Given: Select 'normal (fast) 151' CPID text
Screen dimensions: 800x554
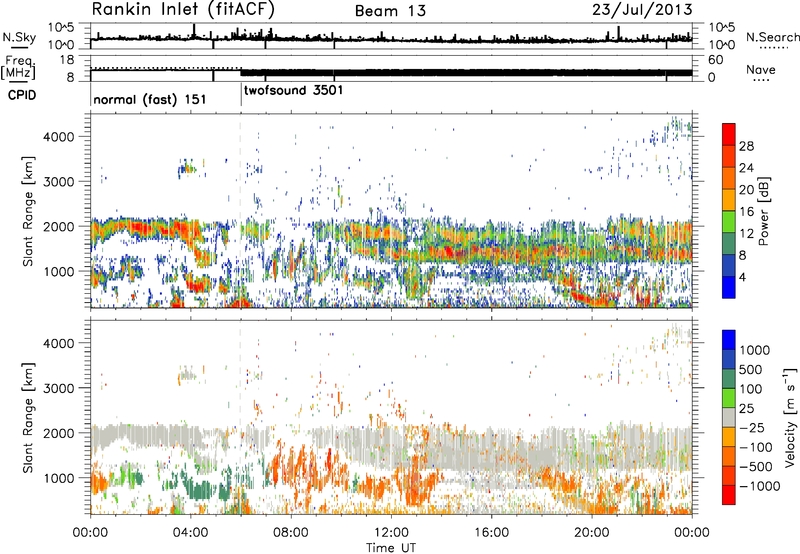Looking at the screenshot, I should [x=150, y=99].
